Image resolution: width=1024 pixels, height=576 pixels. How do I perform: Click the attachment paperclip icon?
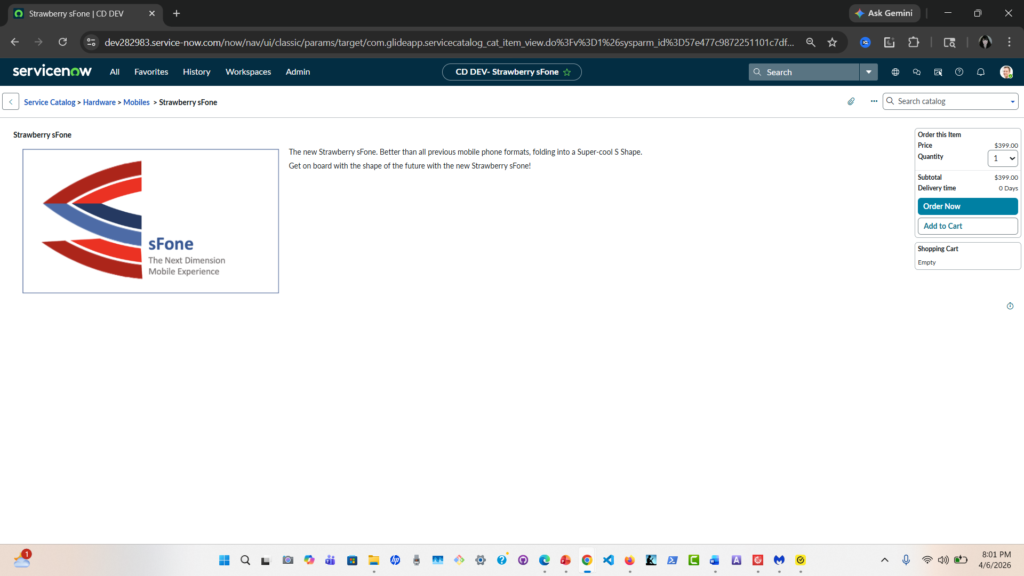[851, 101]
